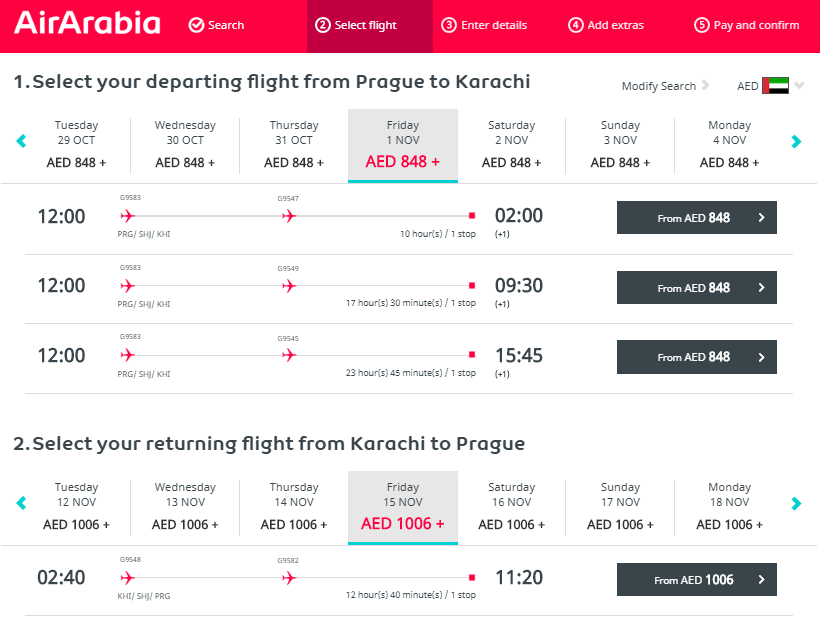Image resolution: width=820 pixels, height=621 pixels.
Task: Select Thursday 14 NOV returning date tab
Action: click(294, 506)
